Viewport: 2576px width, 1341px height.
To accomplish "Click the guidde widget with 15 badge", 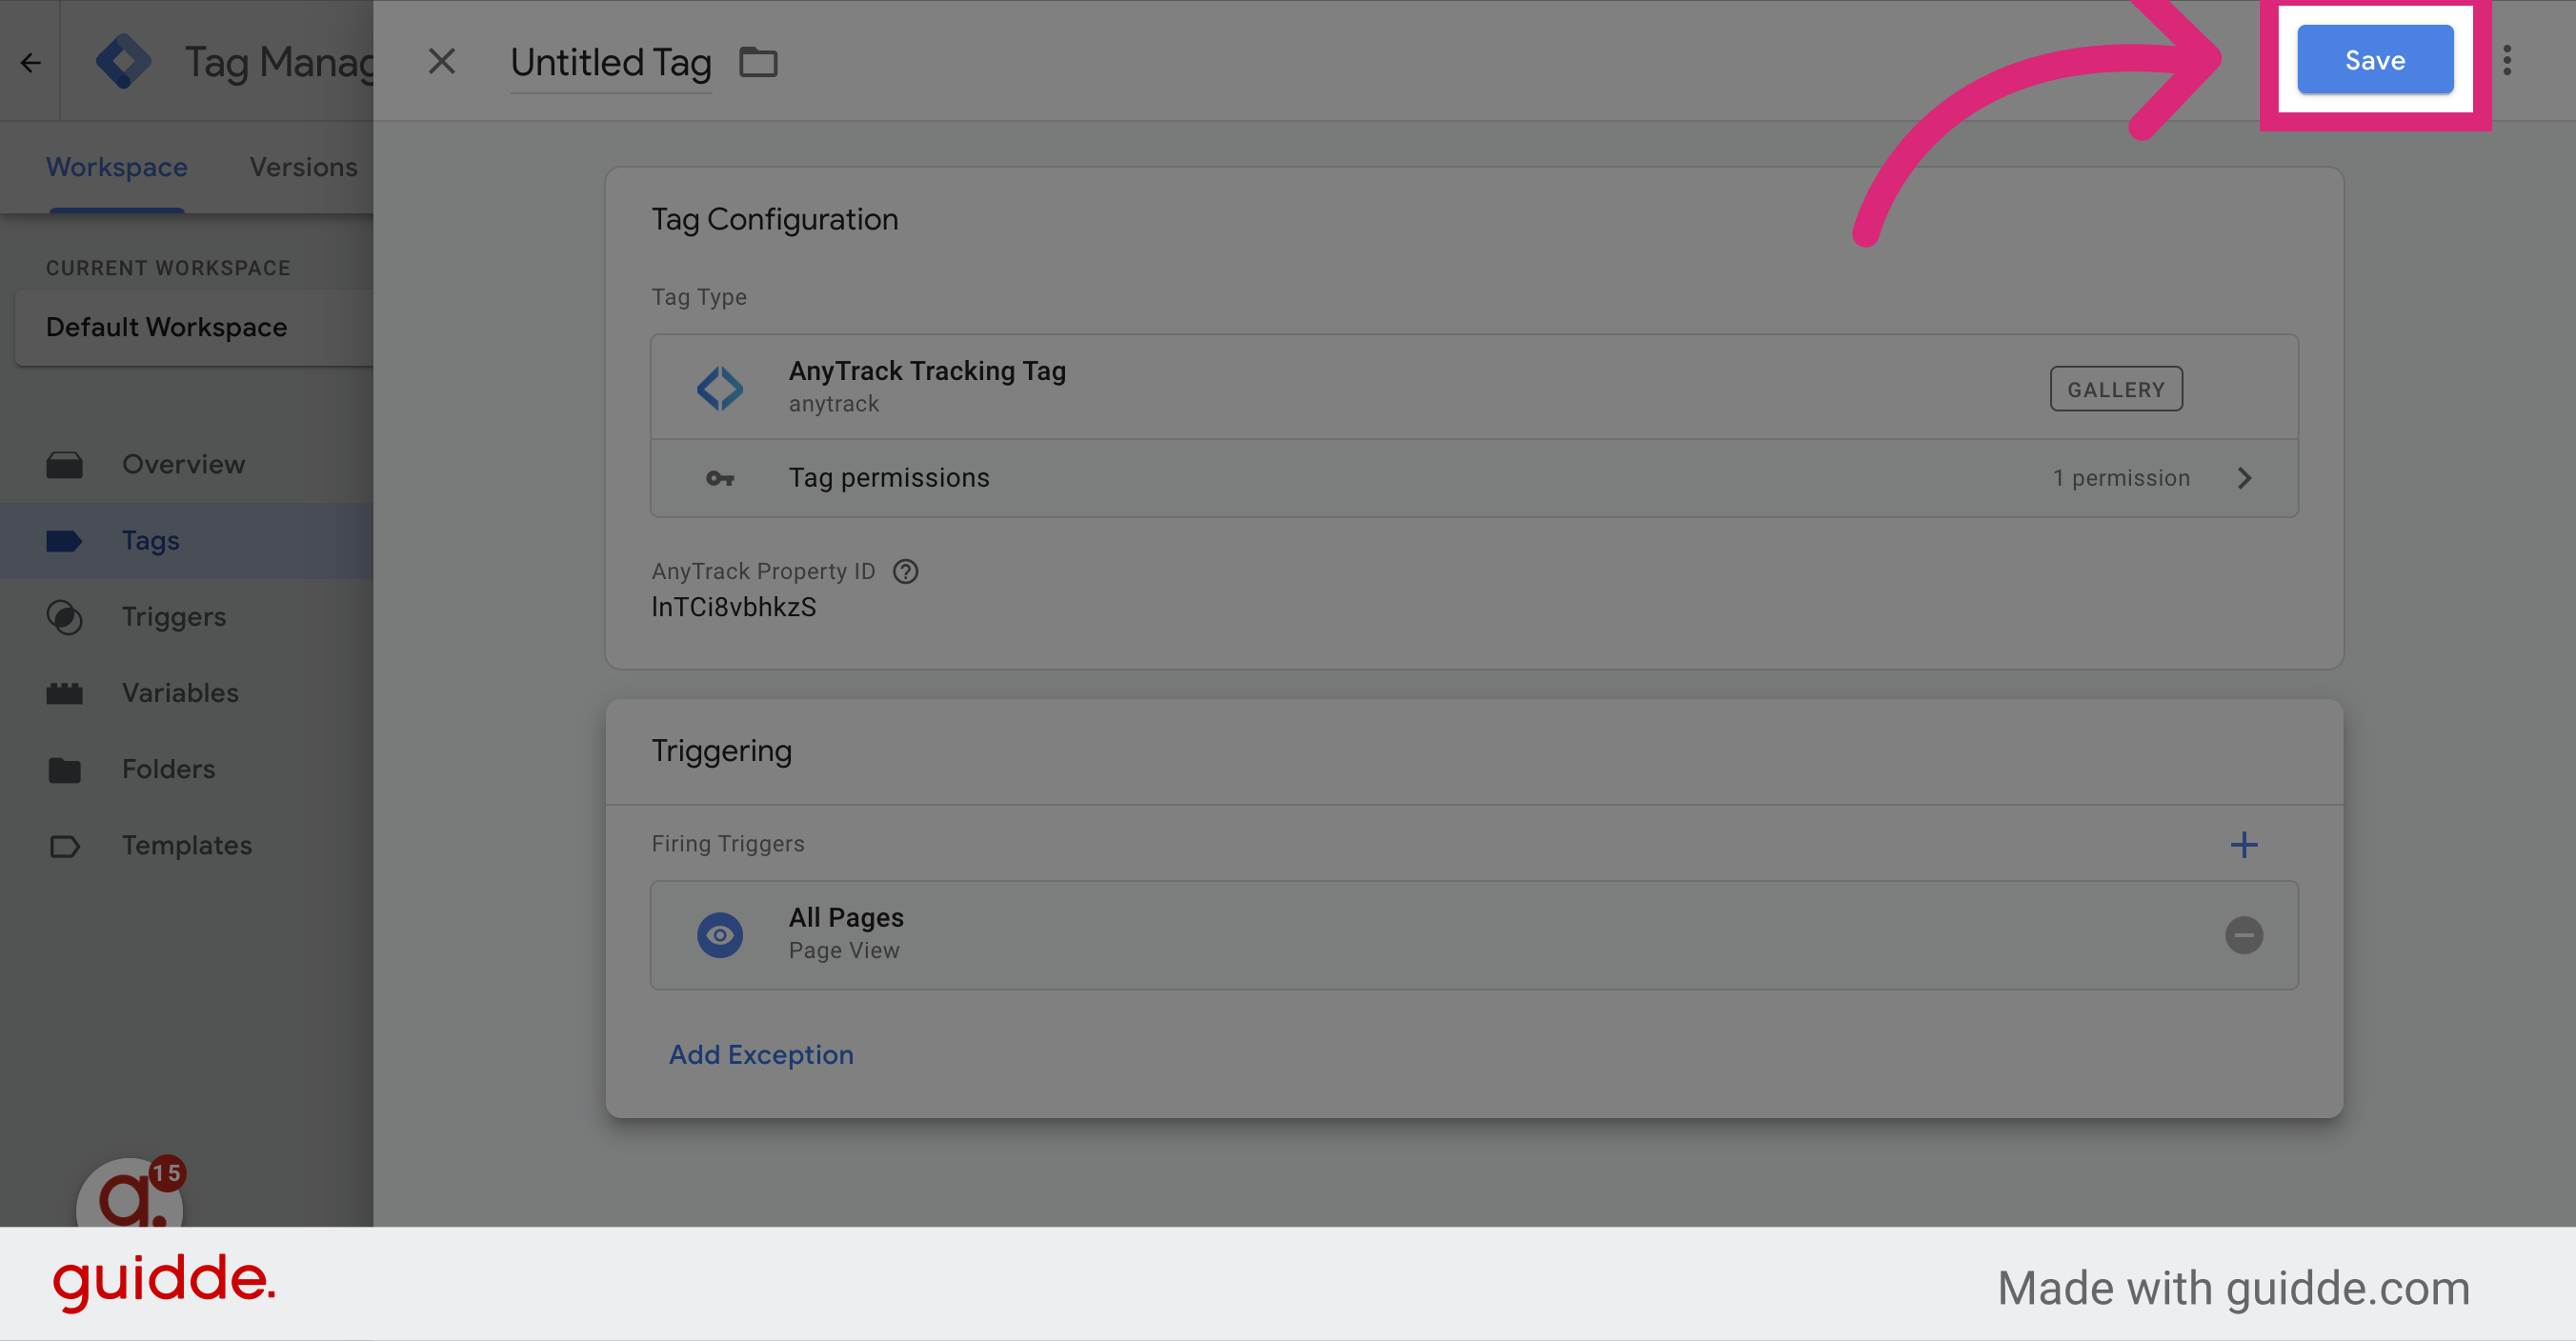I will [x=131, y=1195].
